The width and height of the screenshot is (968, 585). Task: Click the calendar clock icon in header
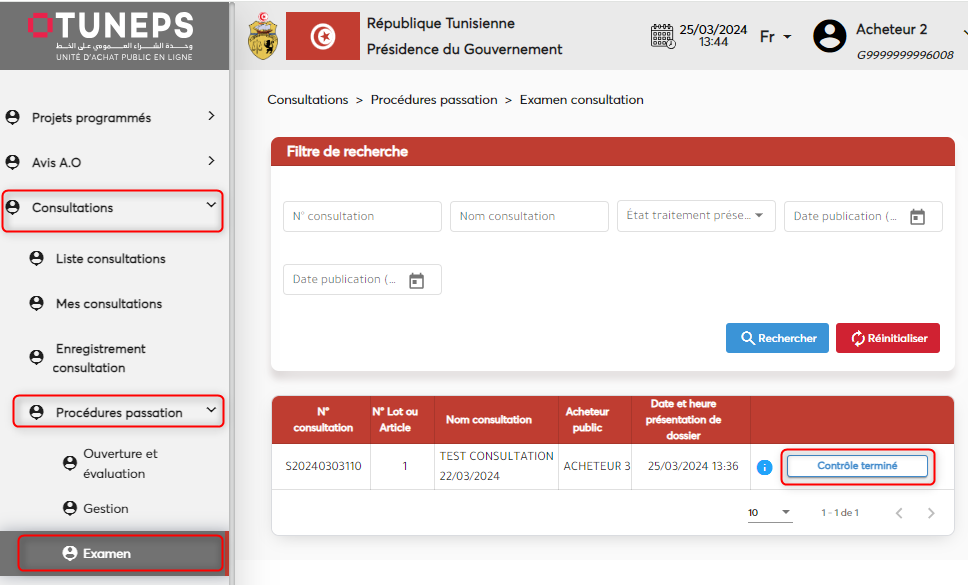[x=662, y=36]
